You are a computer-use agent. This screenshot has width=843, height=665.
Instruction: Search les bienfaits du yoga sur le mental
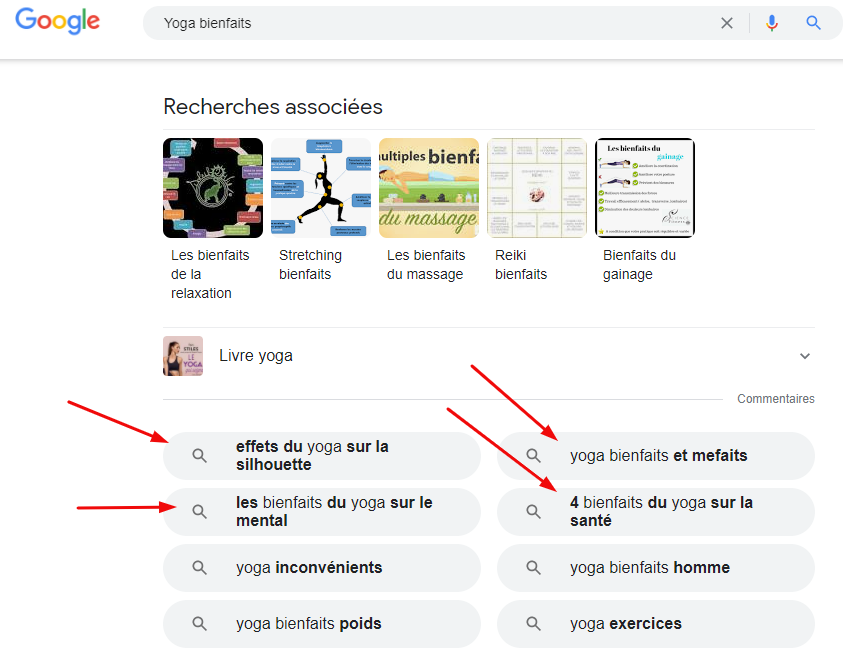[x=322, y=511]
